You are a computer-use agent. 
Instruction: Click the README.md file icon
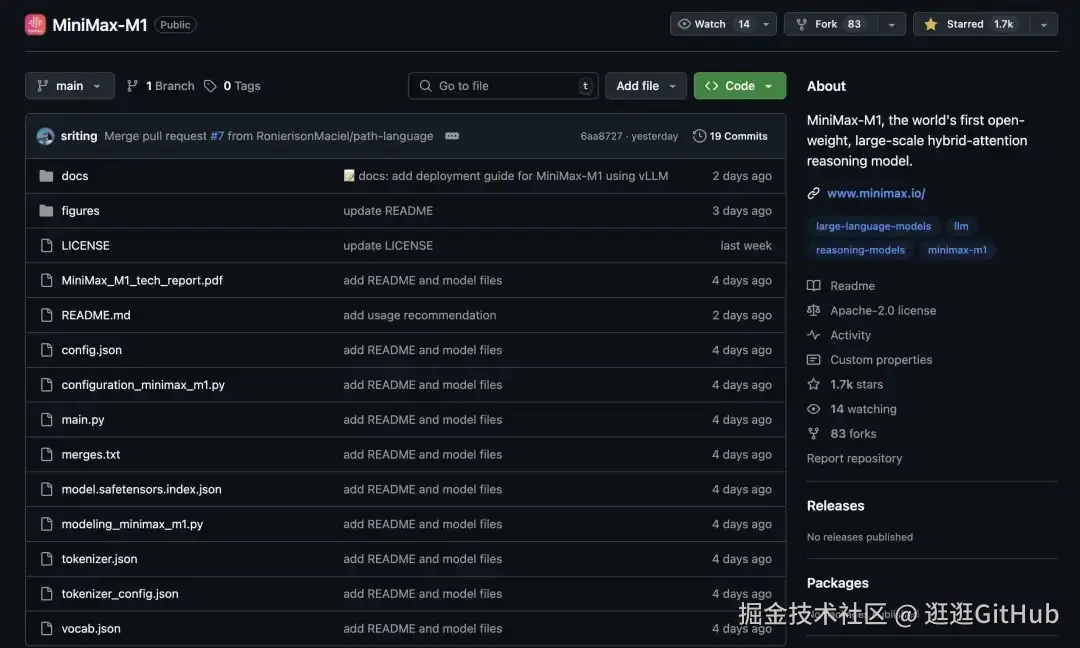coord(46,315)
